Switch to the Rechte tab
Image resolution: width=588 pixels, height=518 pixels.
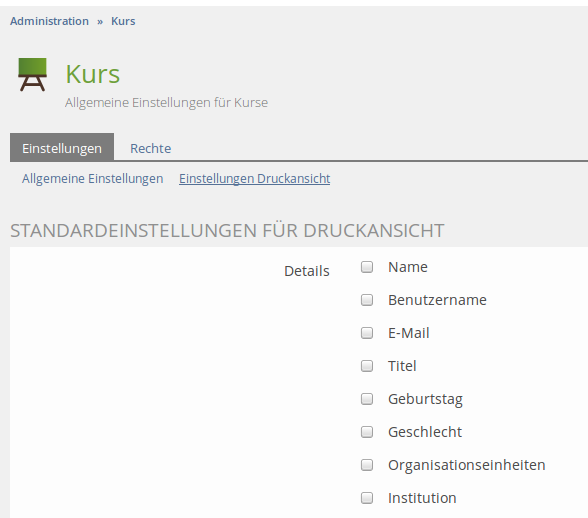pyautogui.click(x=150, y=149)
